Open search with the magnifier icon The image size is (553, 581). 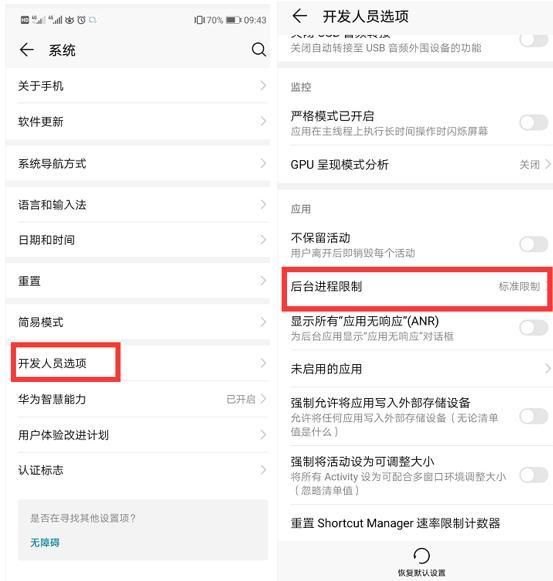[x=259, y=50]
